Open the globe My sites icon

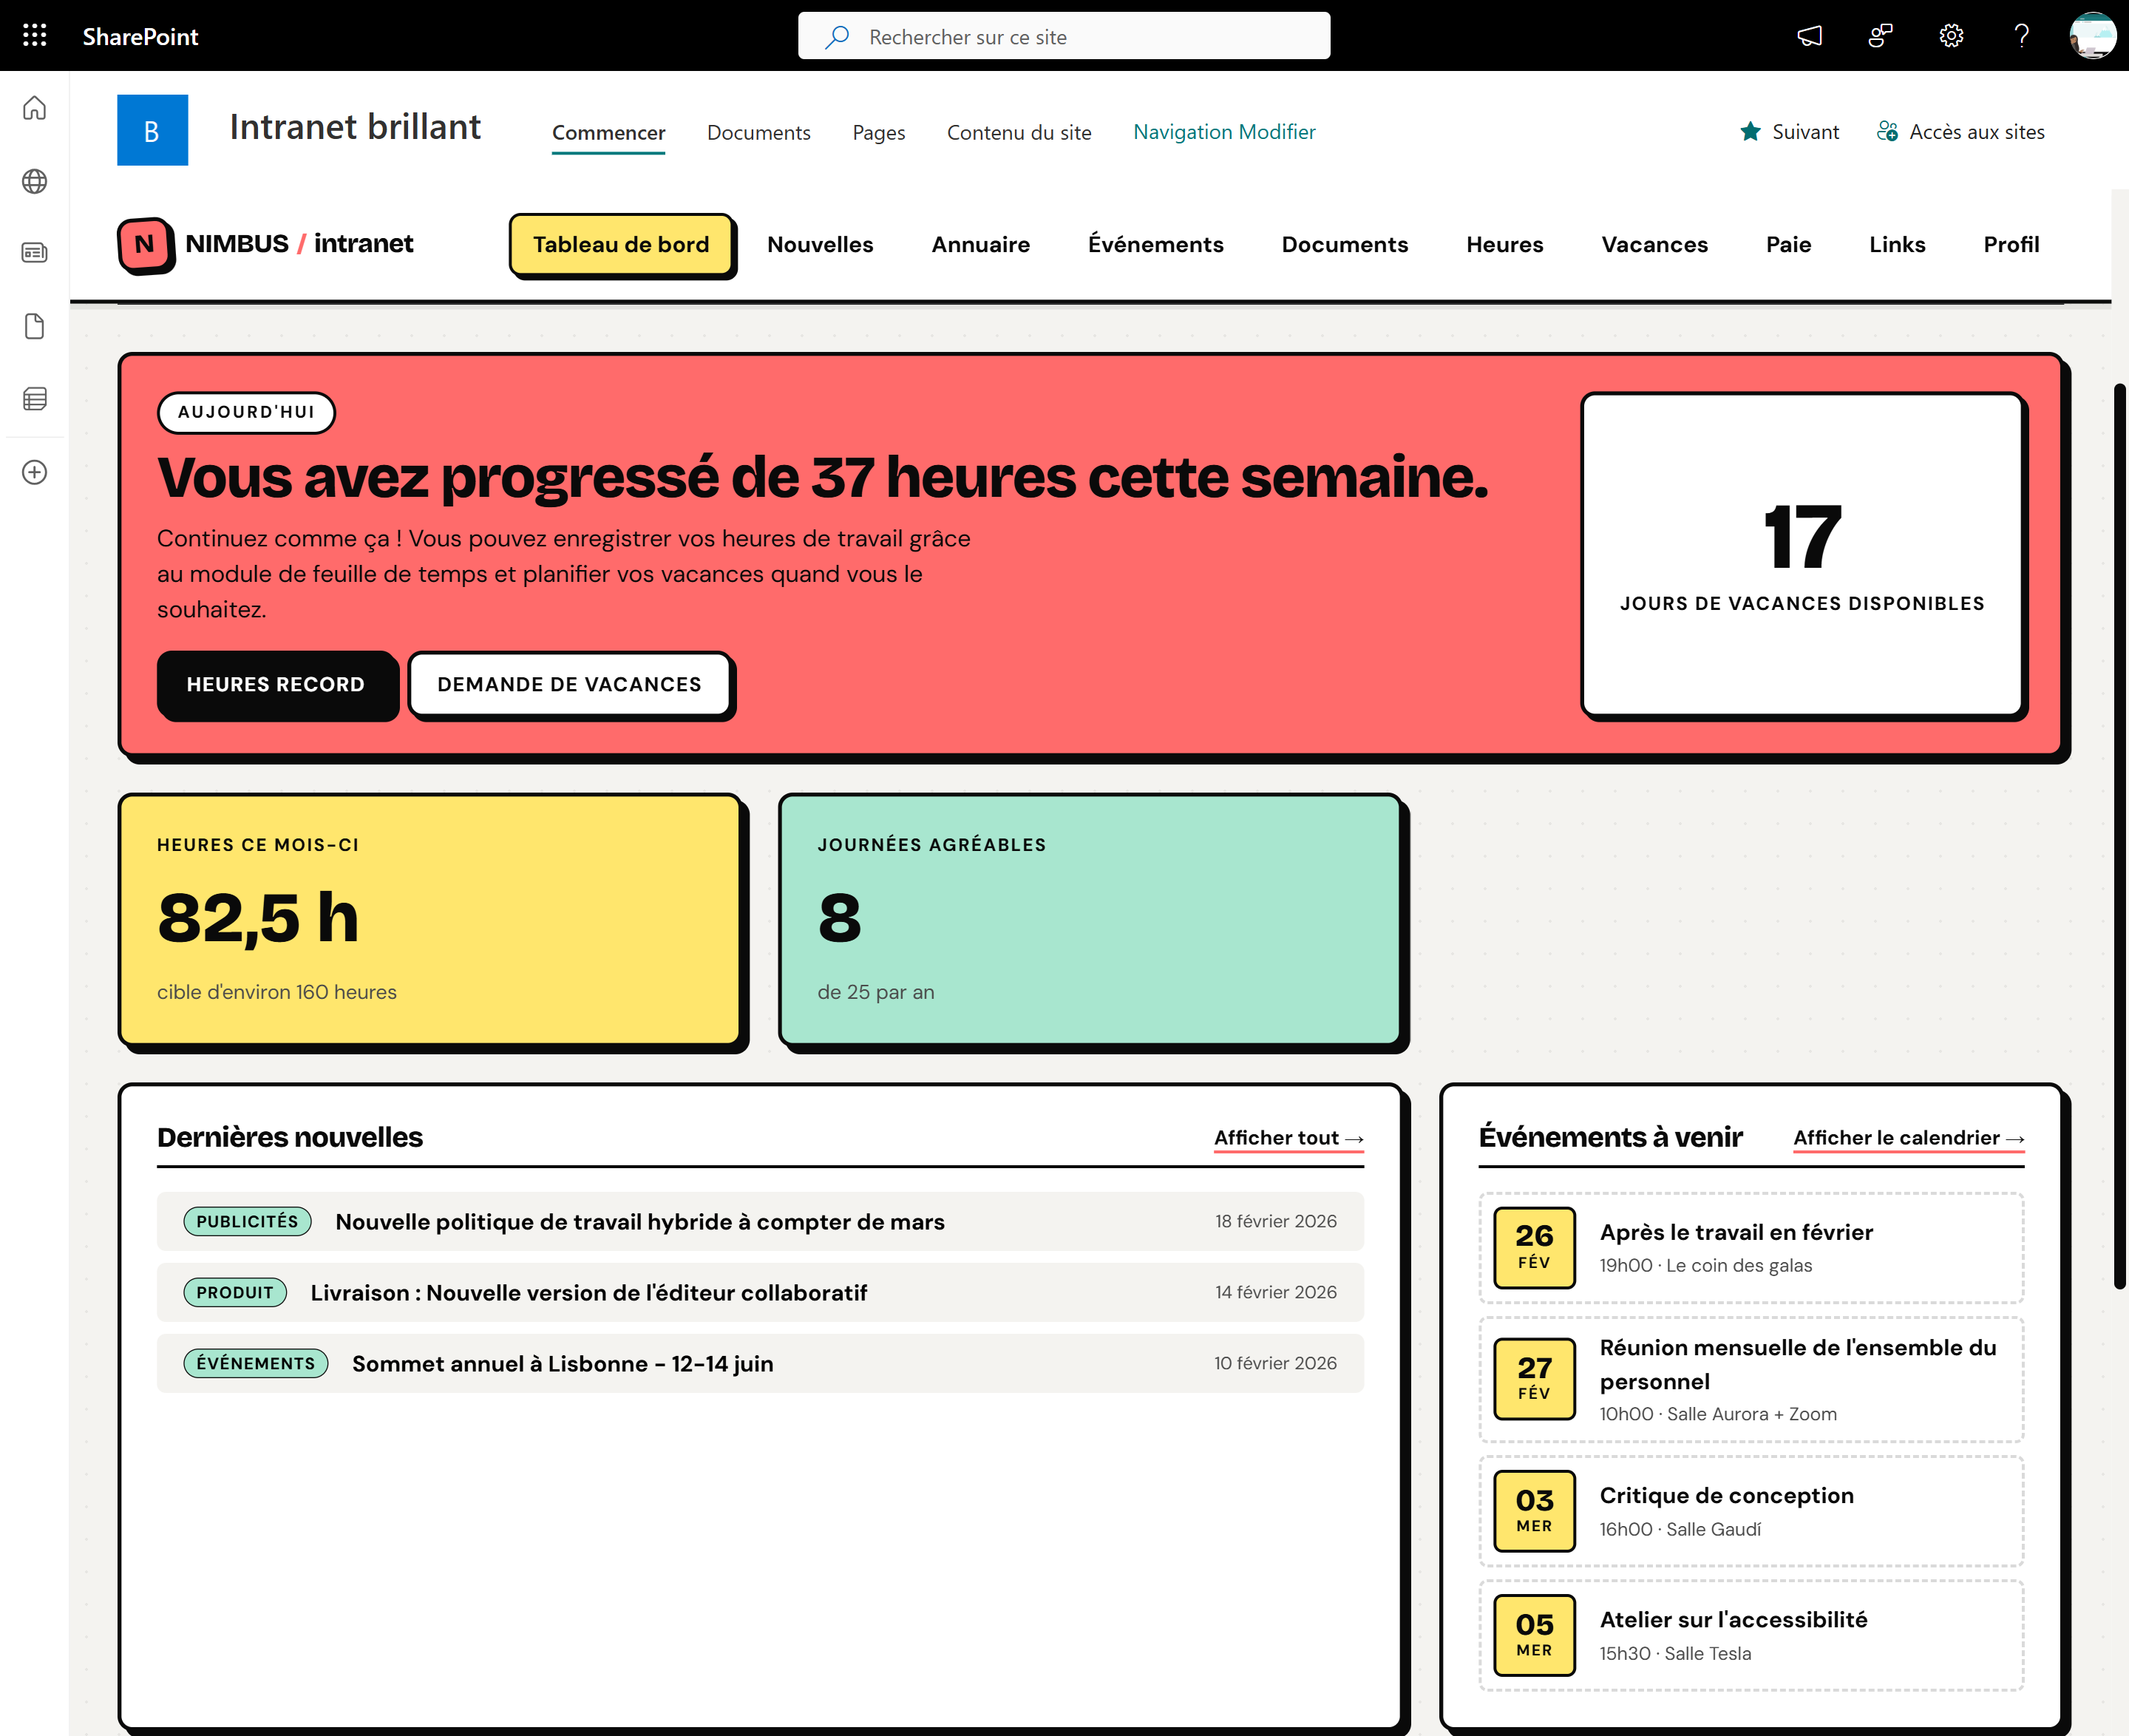(x=35, y=181)
